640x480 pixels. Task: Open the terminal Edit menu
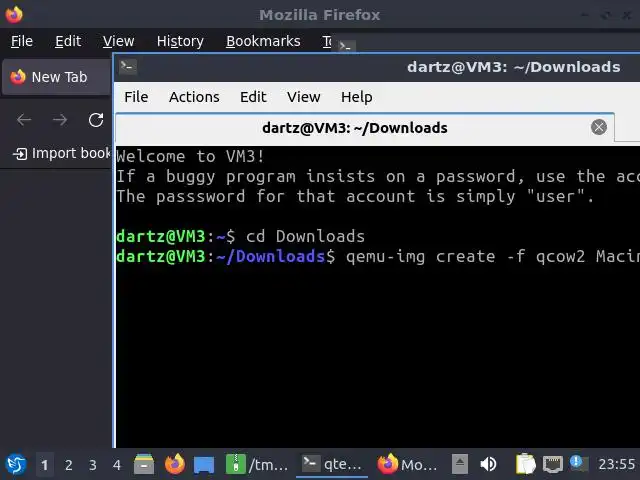click(253, 97)
